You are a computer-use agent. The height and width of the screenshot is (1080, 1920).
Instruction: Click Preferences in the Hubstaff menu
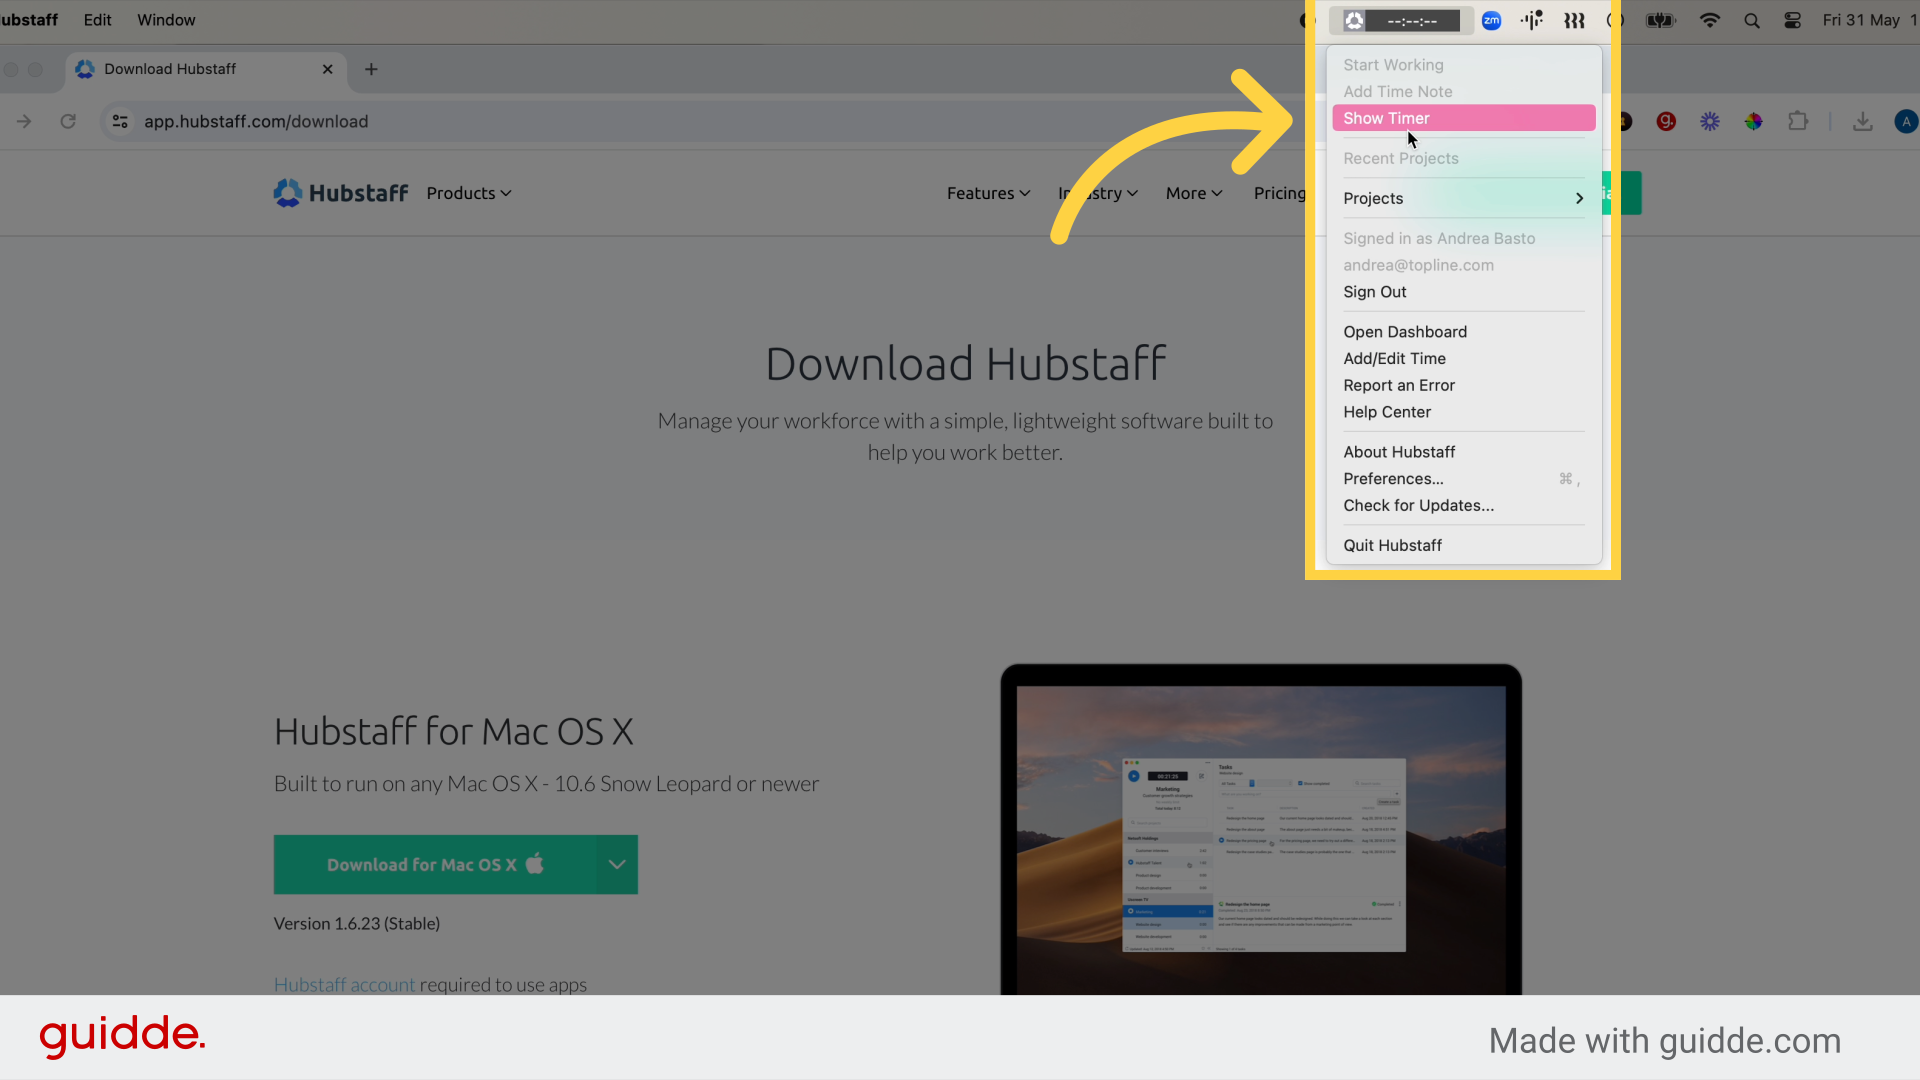point(1393,478)
